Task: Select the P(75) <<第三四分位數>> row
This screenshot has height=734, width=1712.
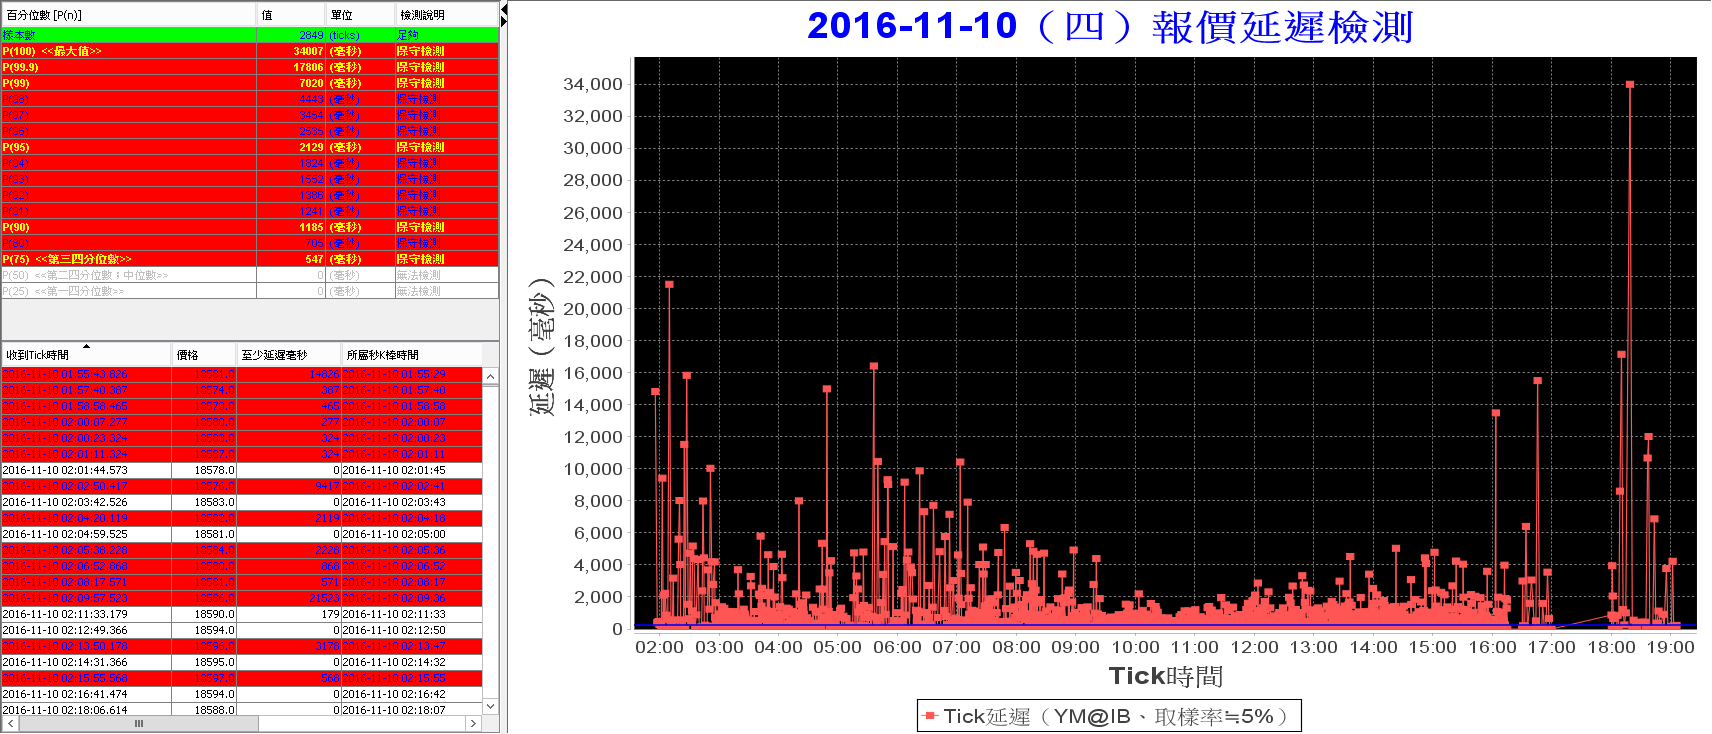Action: [250, 259]
